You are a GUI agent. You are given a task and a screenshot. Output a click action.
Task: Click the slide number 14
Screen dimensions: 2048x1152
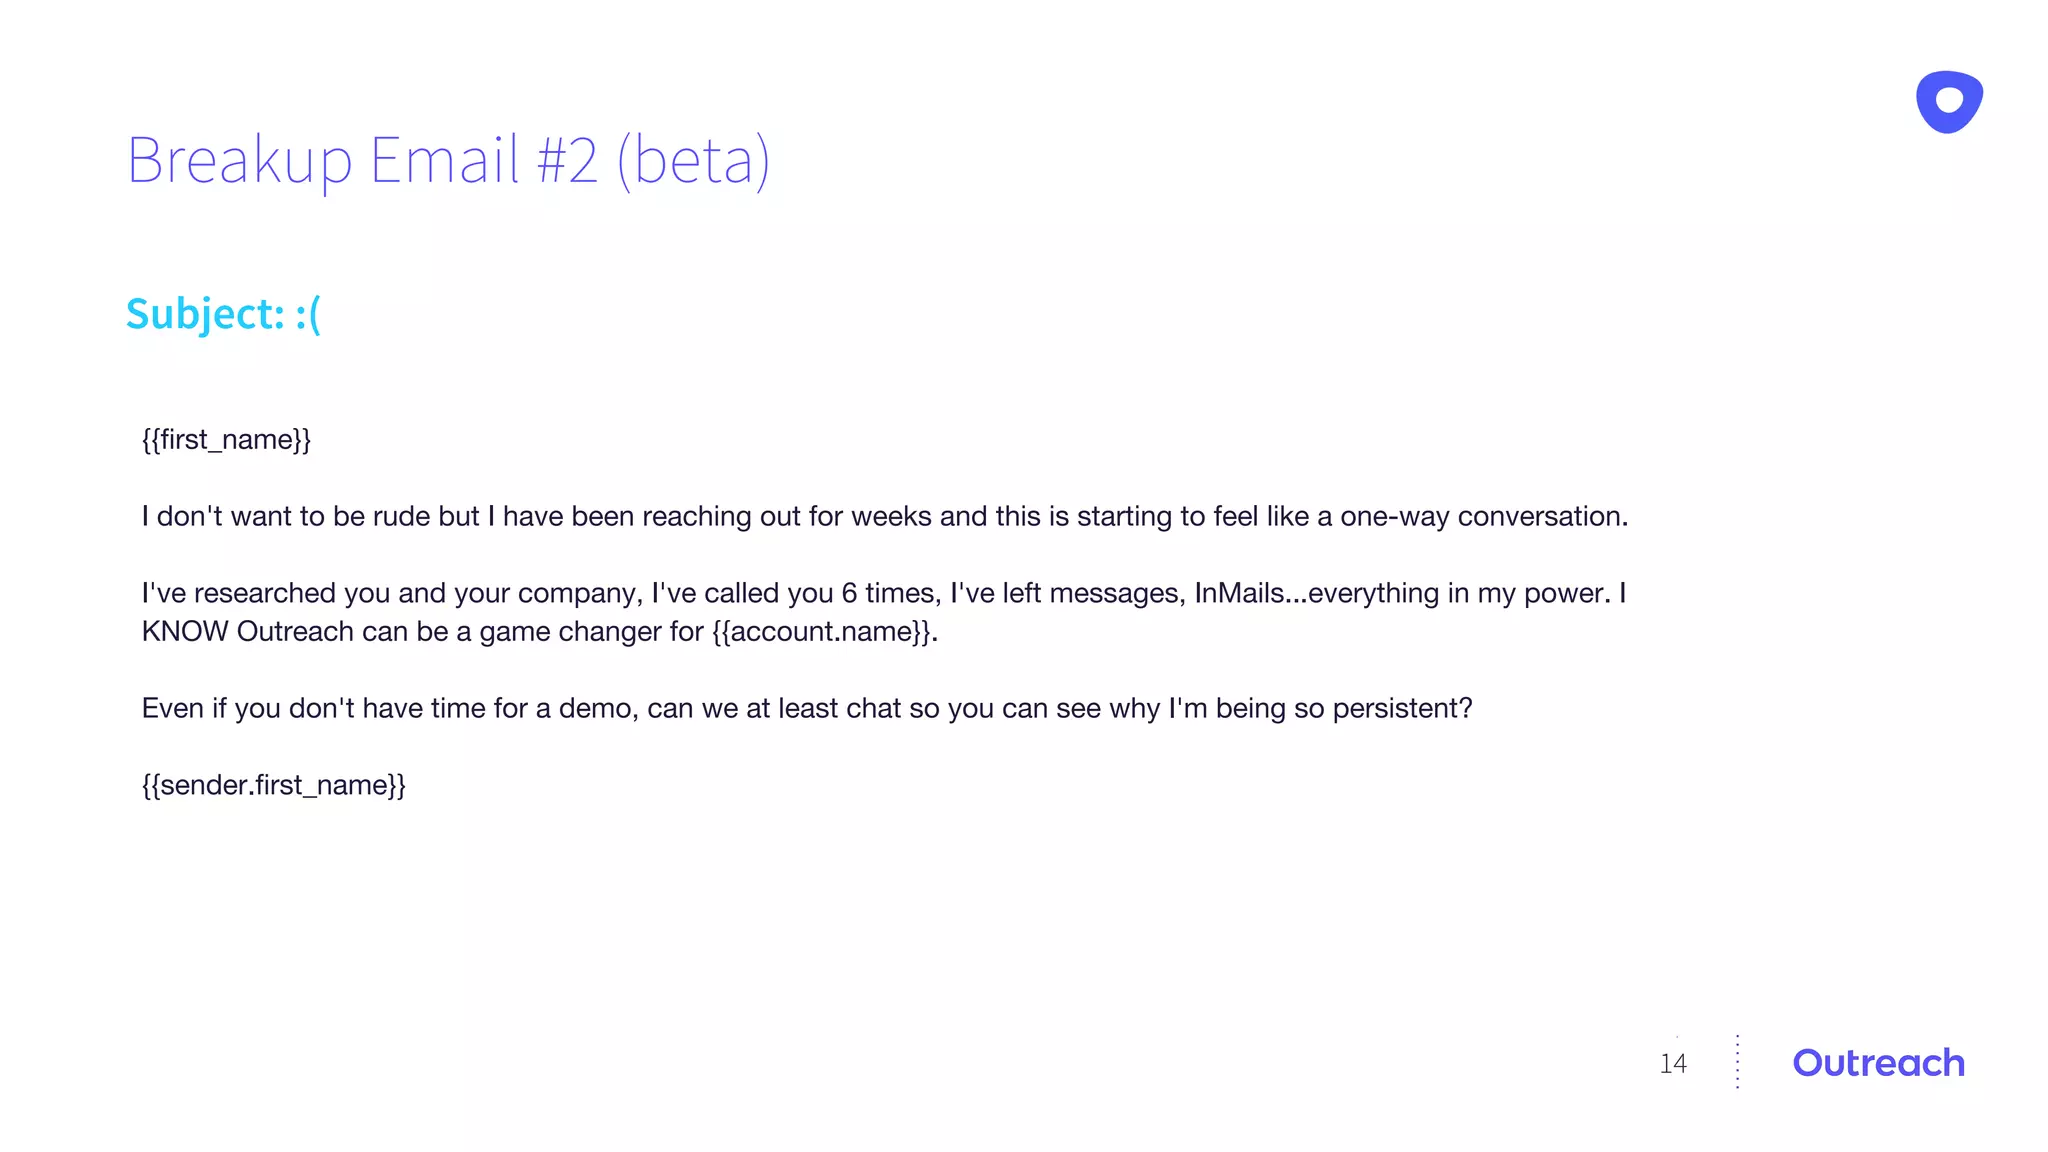point(1673,1063)
